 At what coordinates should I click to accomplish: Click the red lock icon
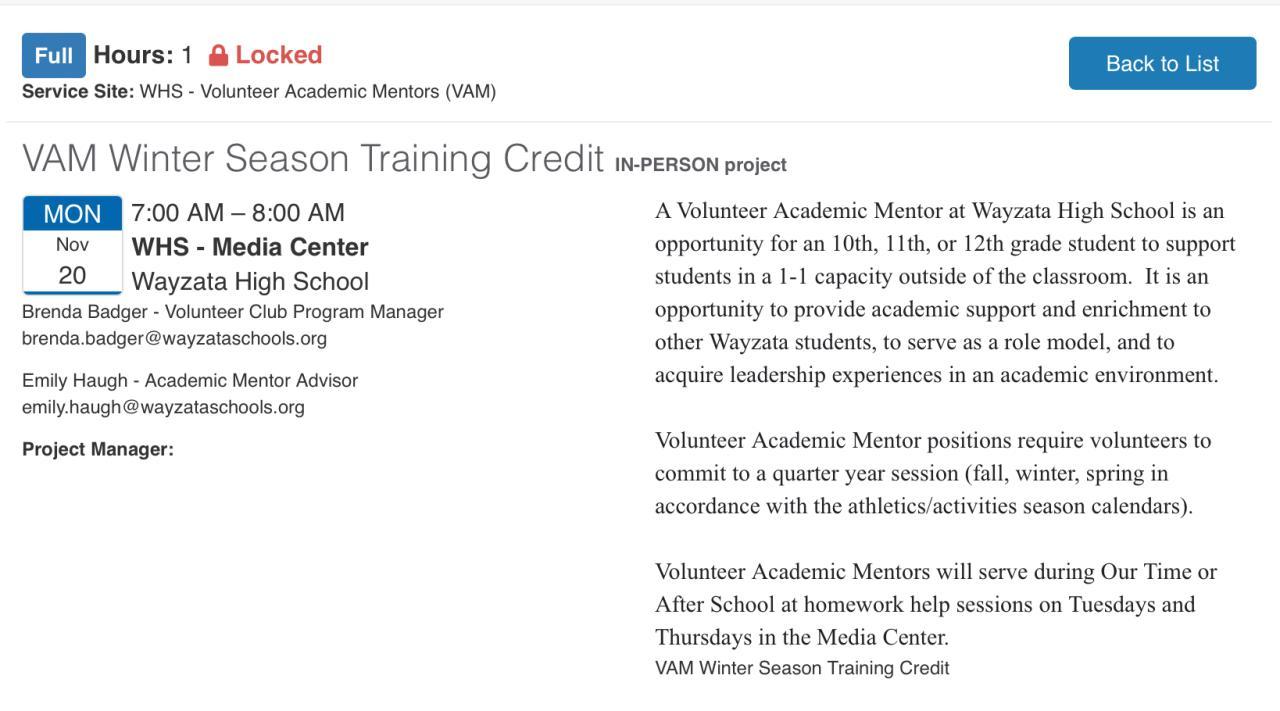[218, 56]
